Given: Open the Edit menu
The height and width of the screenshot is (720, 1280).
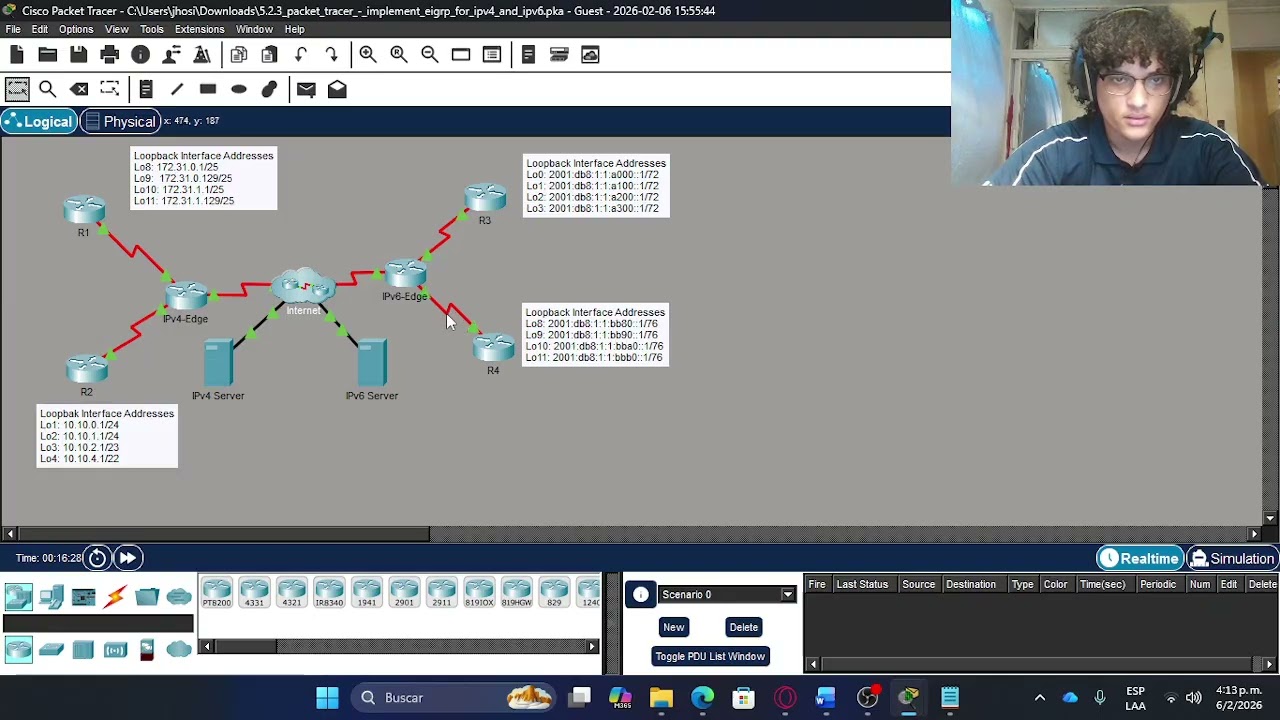Looking at the screenshot, I should click(x=41, y=29).
